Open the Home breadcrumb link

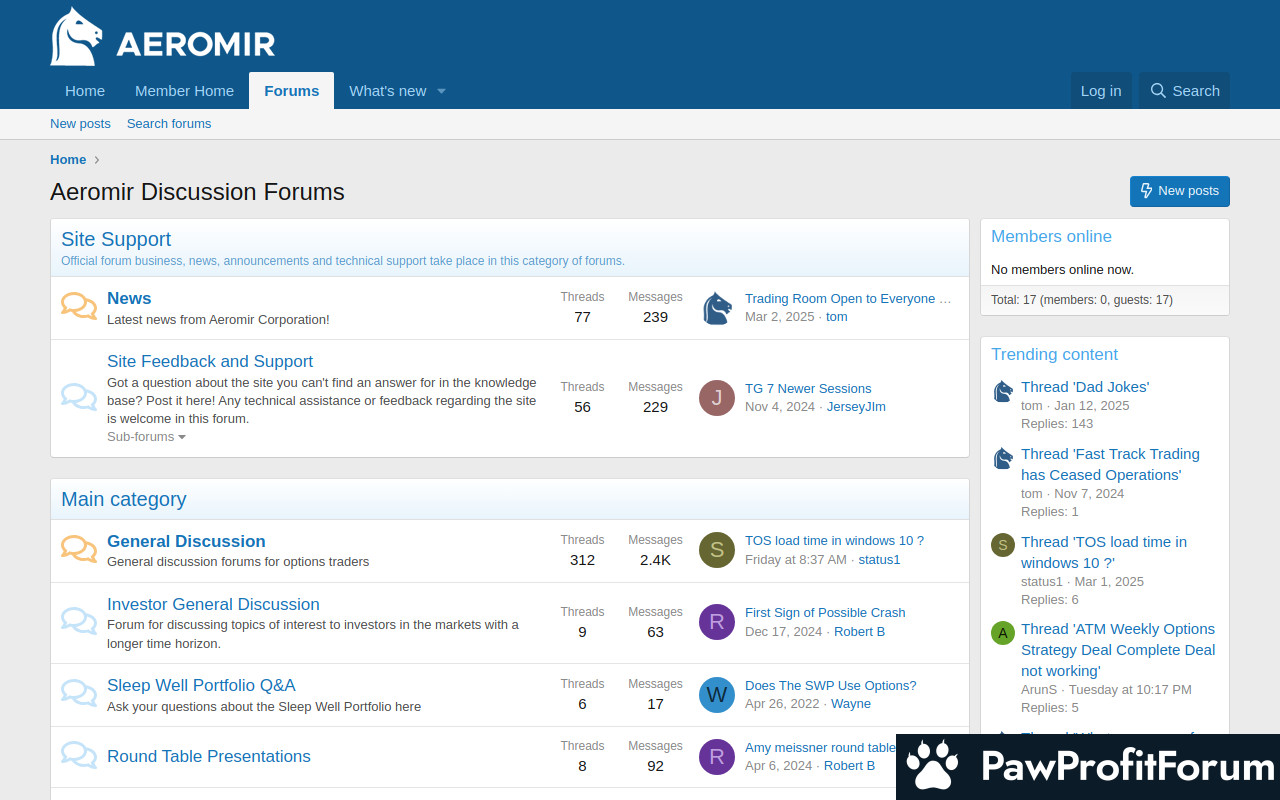[x=68, y=160]
